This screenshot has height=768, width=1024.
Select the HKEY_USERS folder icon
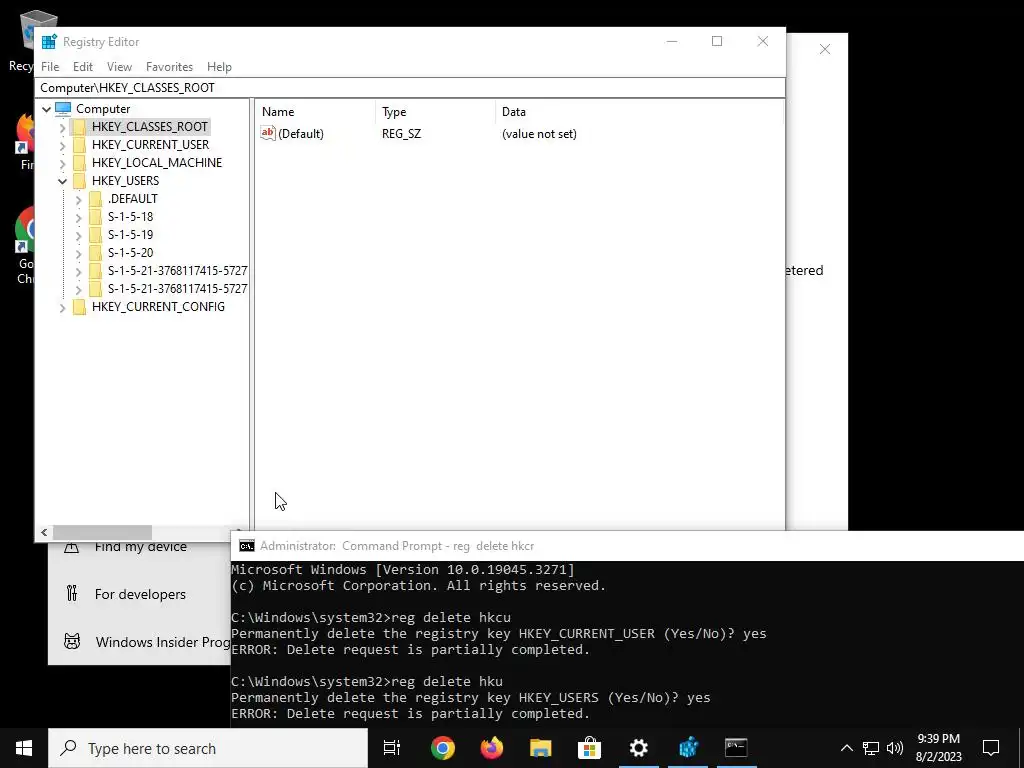point(79,180)
